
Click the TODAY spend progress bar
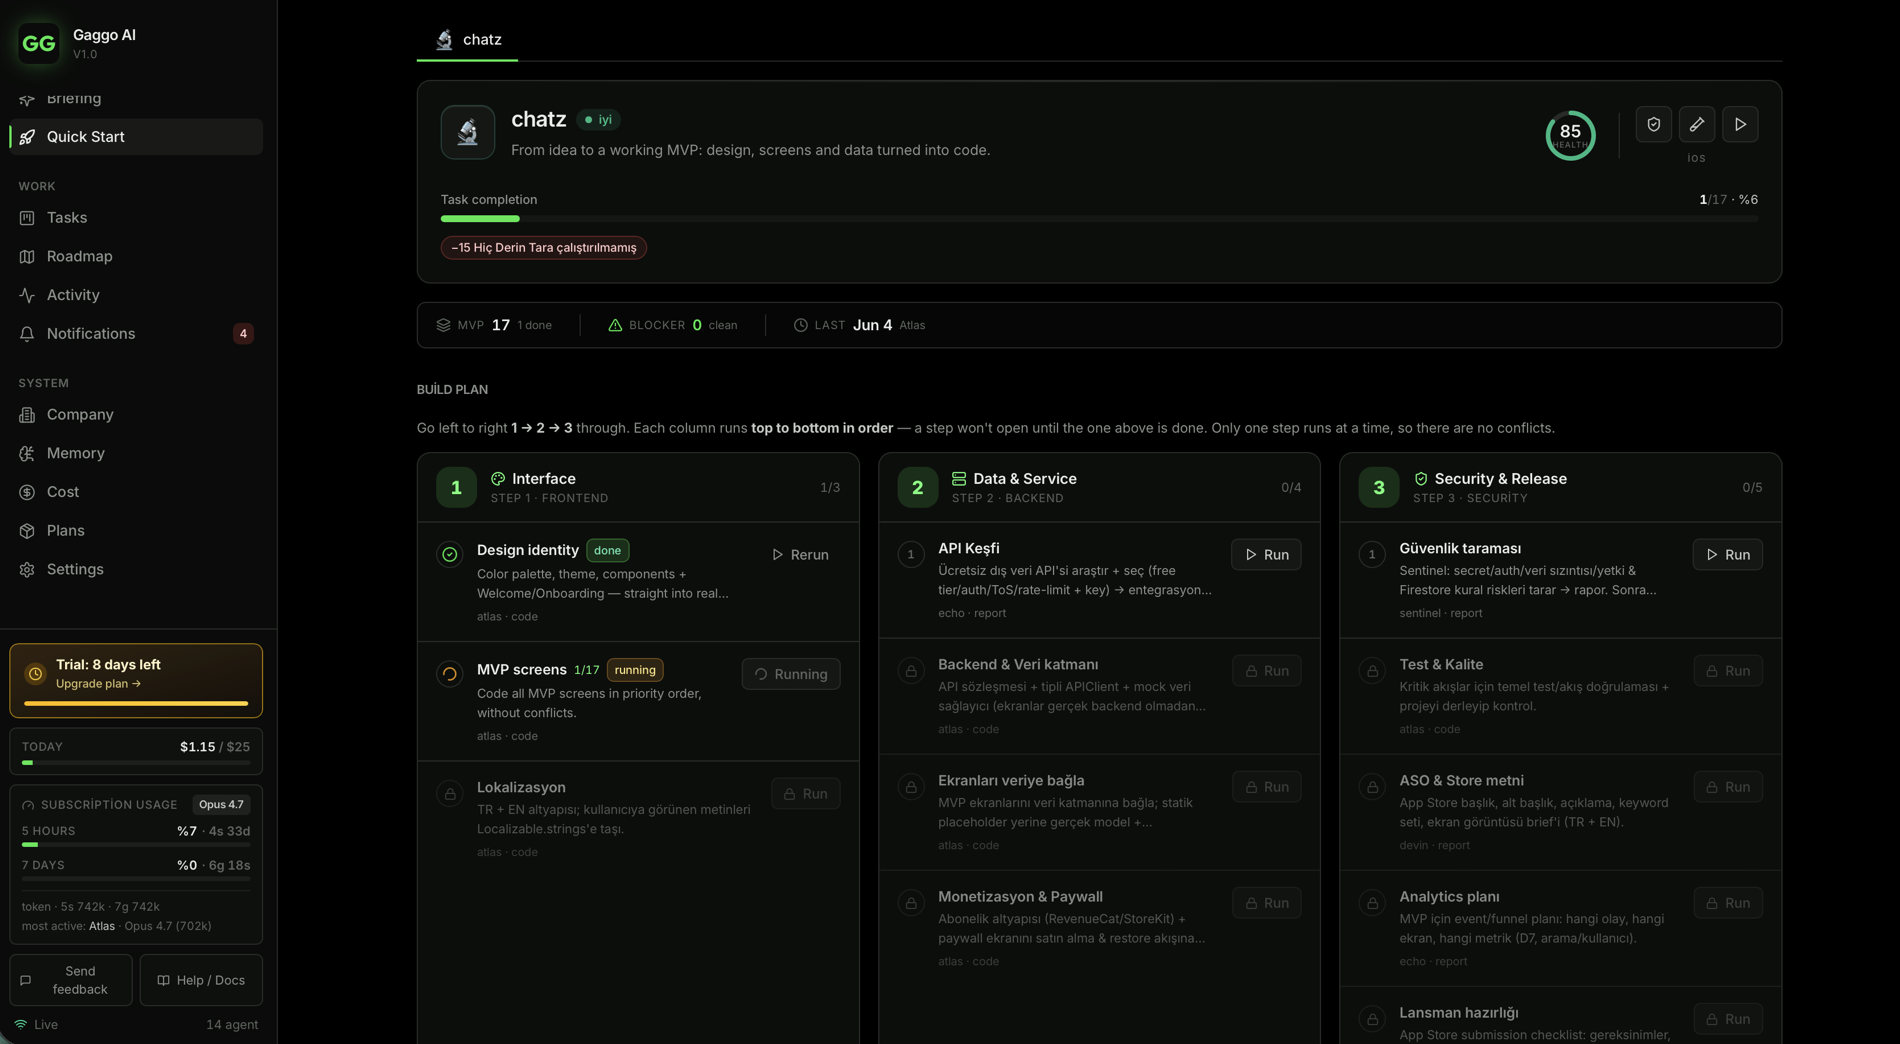[136, 763]
